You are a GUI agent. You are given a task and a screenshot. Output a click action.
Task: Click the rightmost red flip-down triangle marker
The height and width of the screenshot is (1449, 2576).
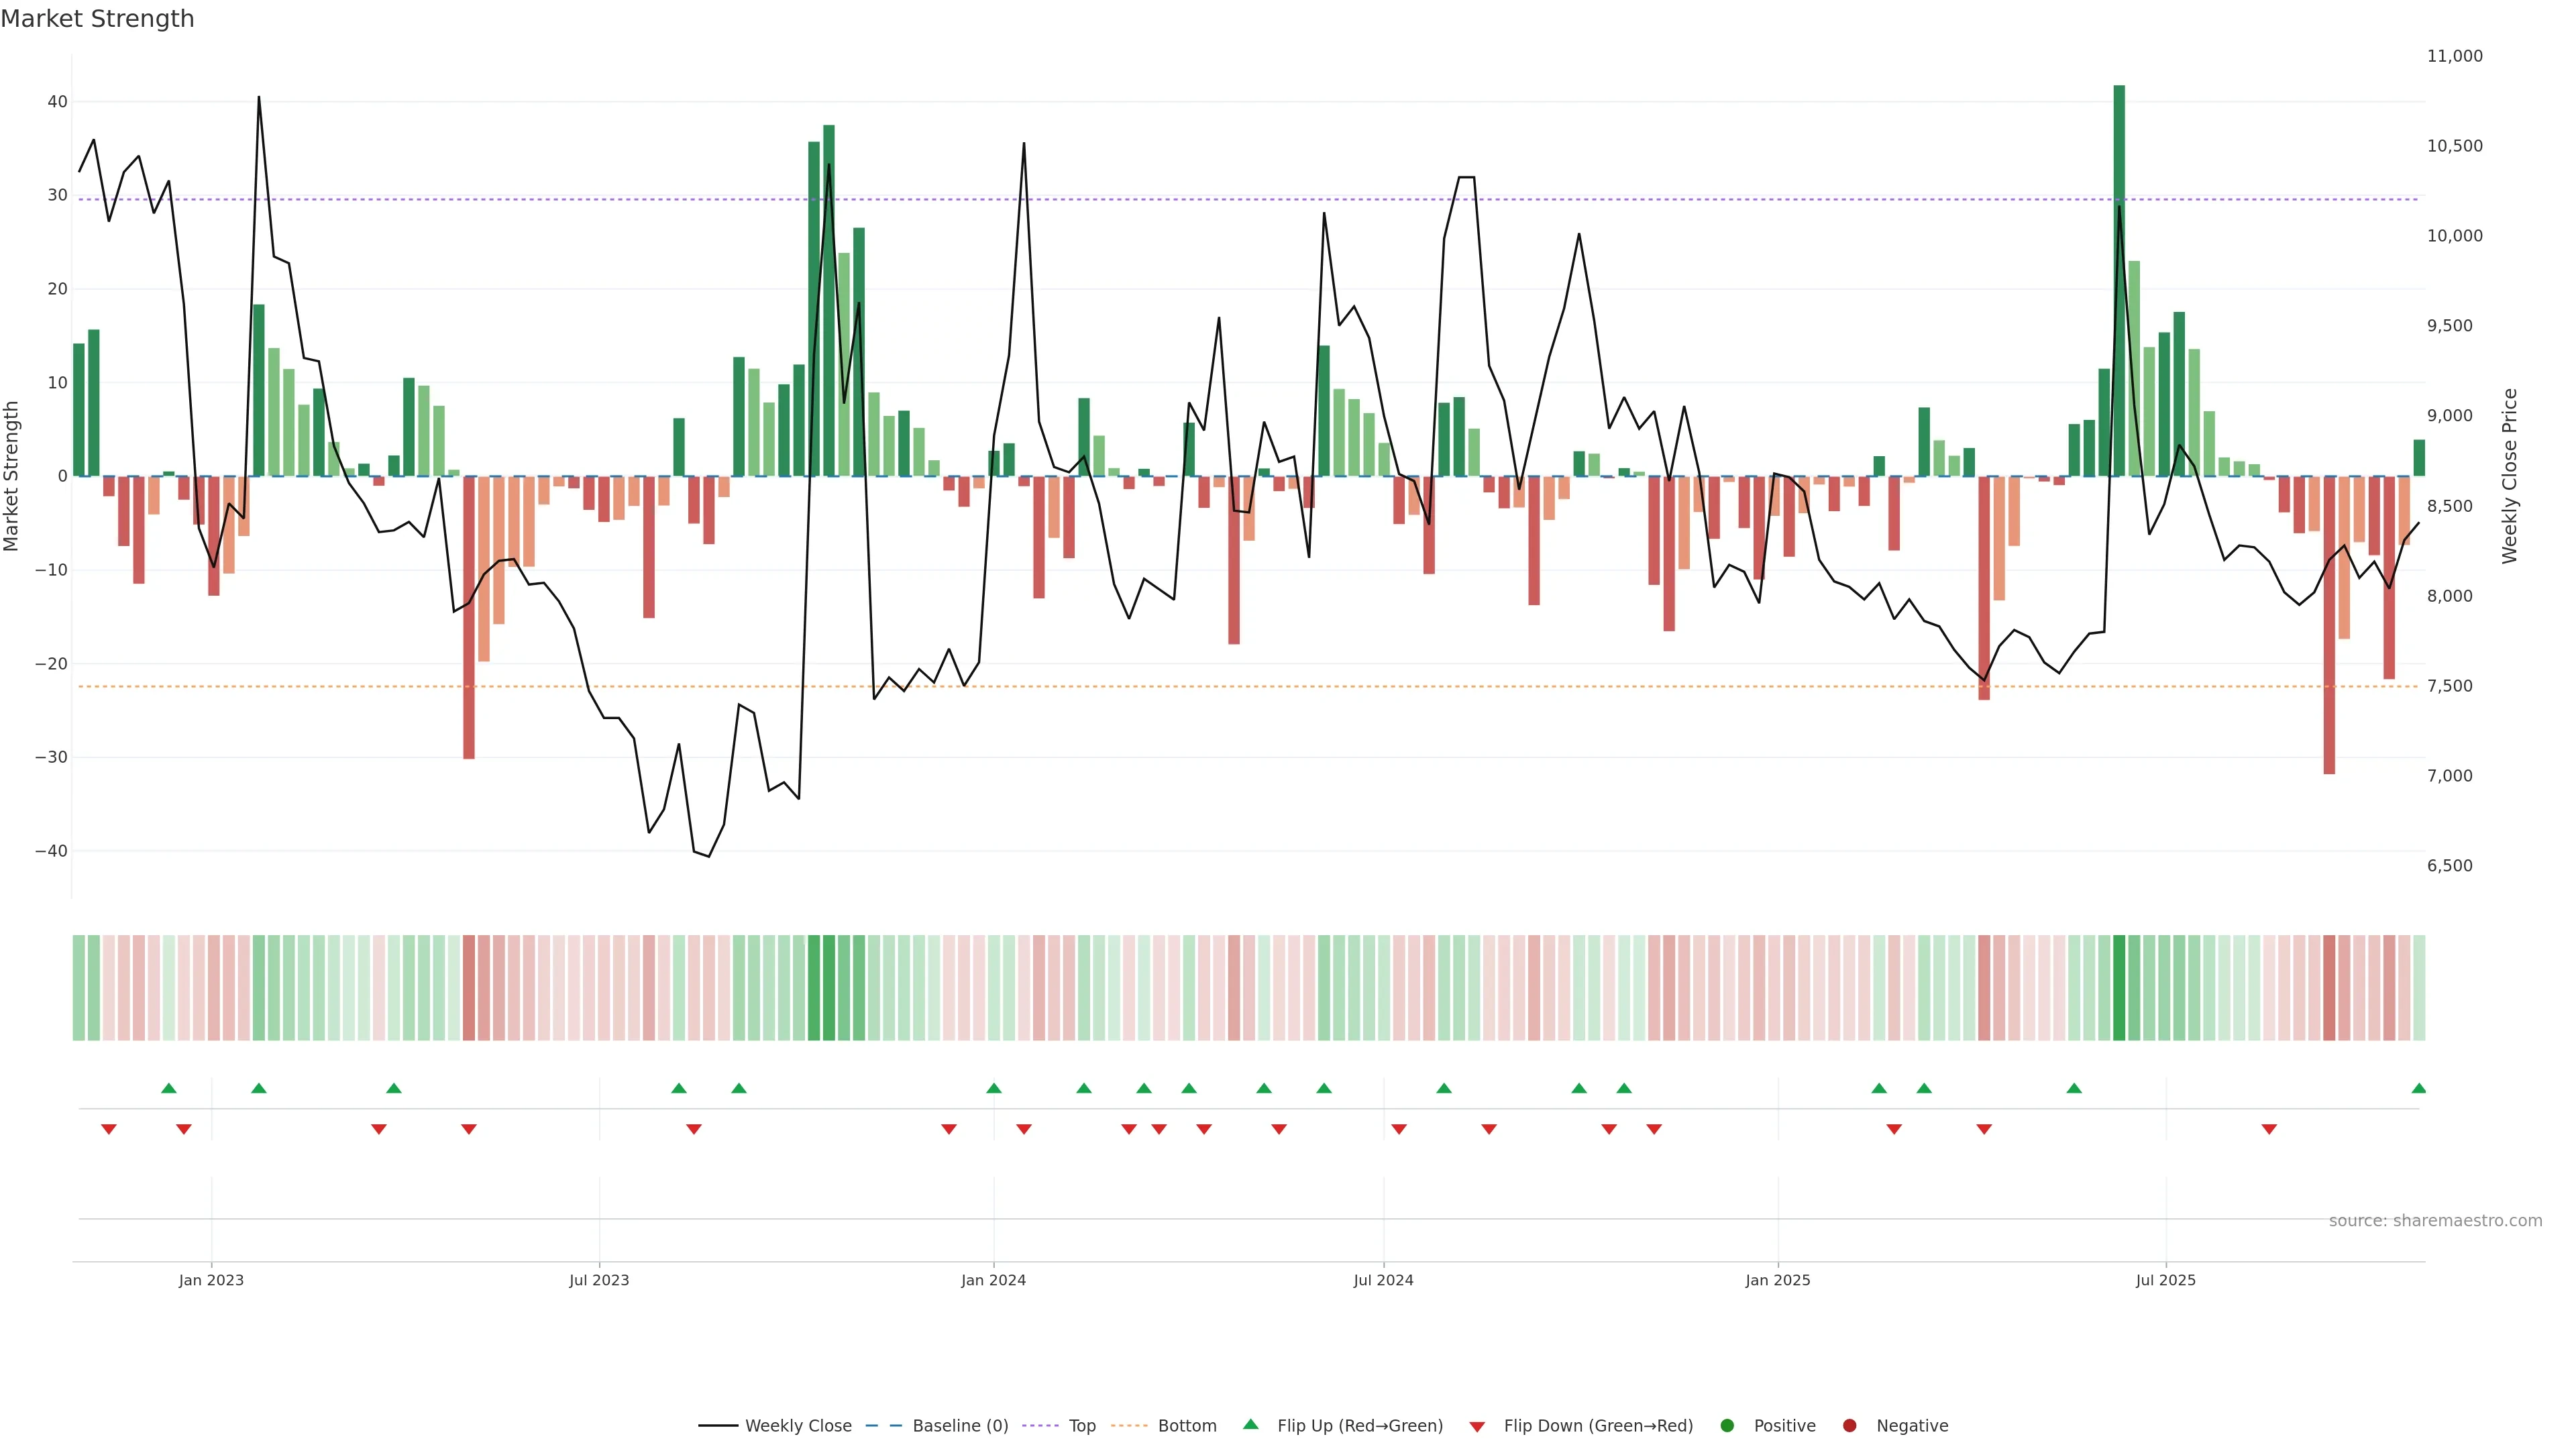(x=2269, y=1129)
